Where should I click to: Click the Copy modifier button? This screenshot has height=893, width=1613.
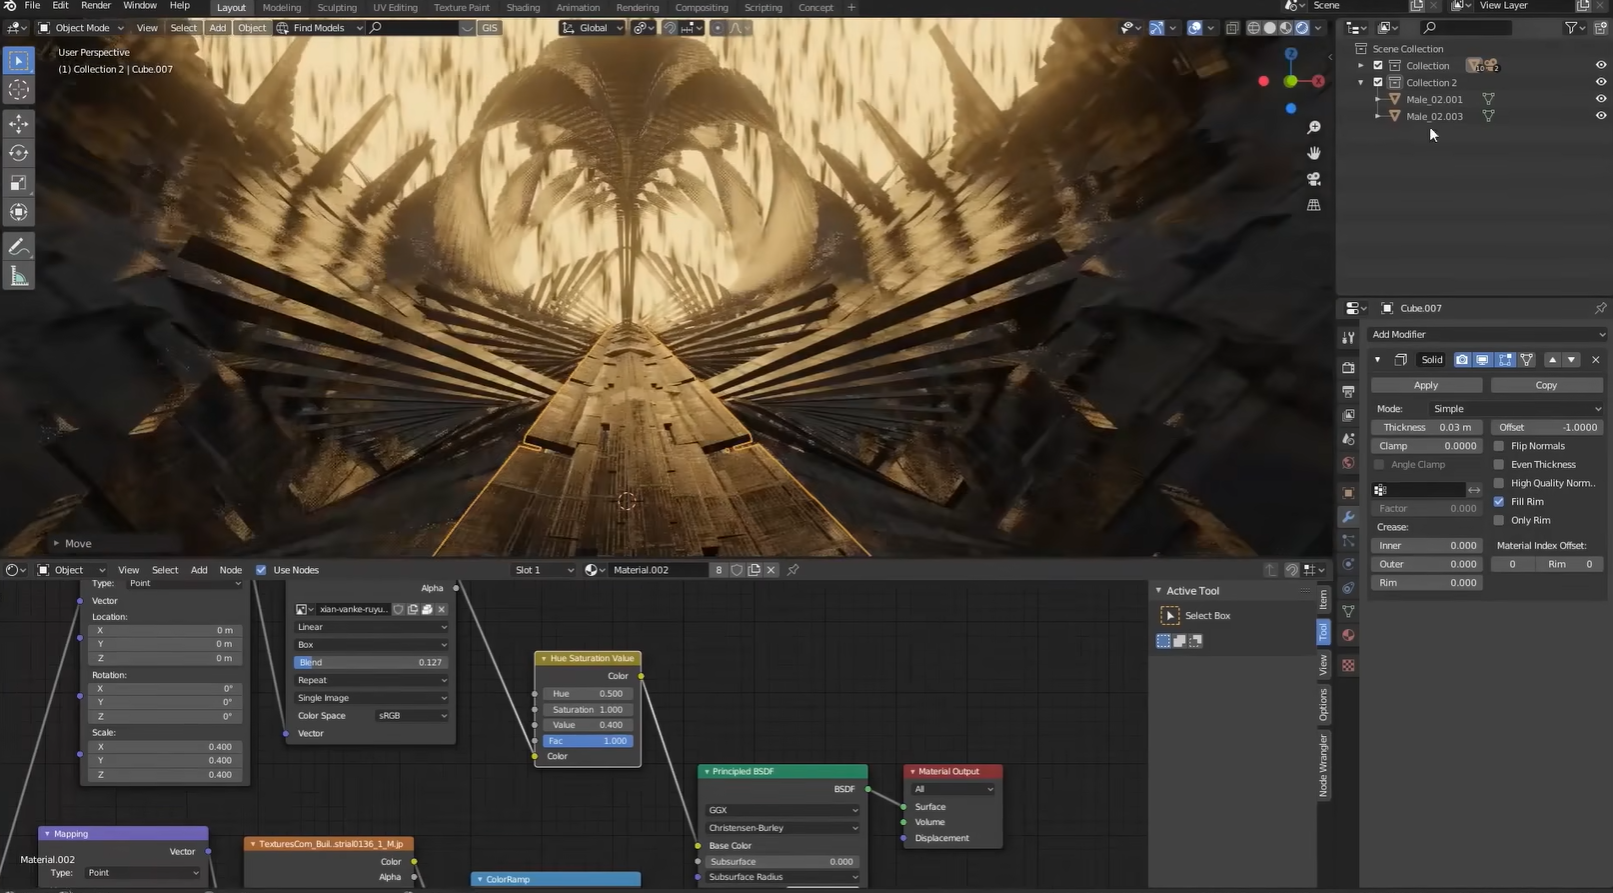click(1546, 385)
